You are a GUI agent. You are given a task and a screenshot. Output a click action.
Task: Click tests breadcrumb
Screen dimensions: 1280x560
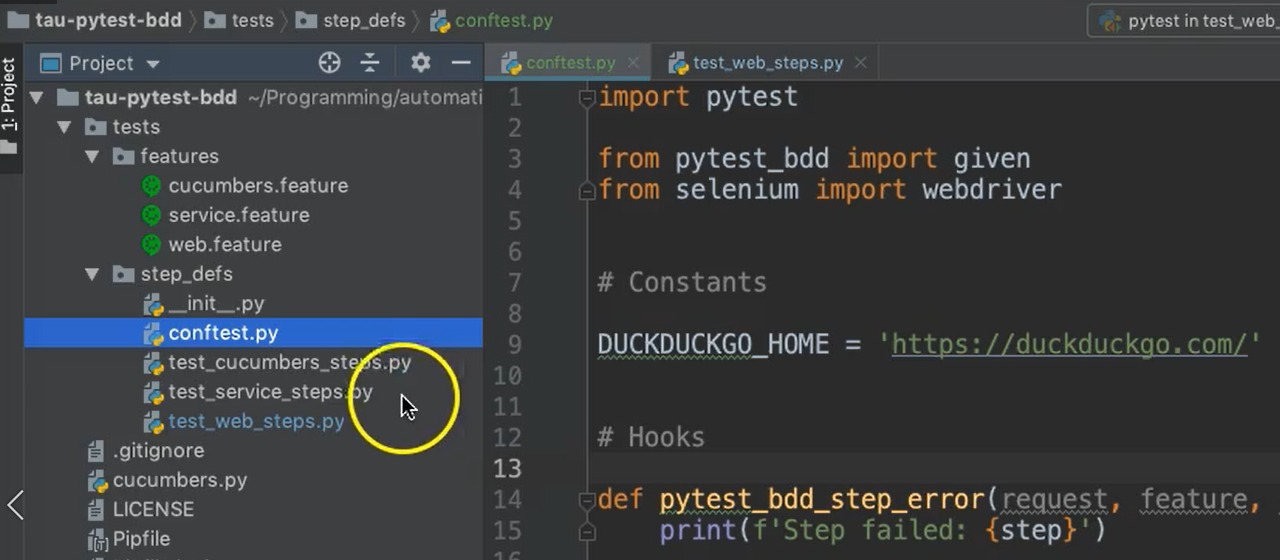coord(253,20)
